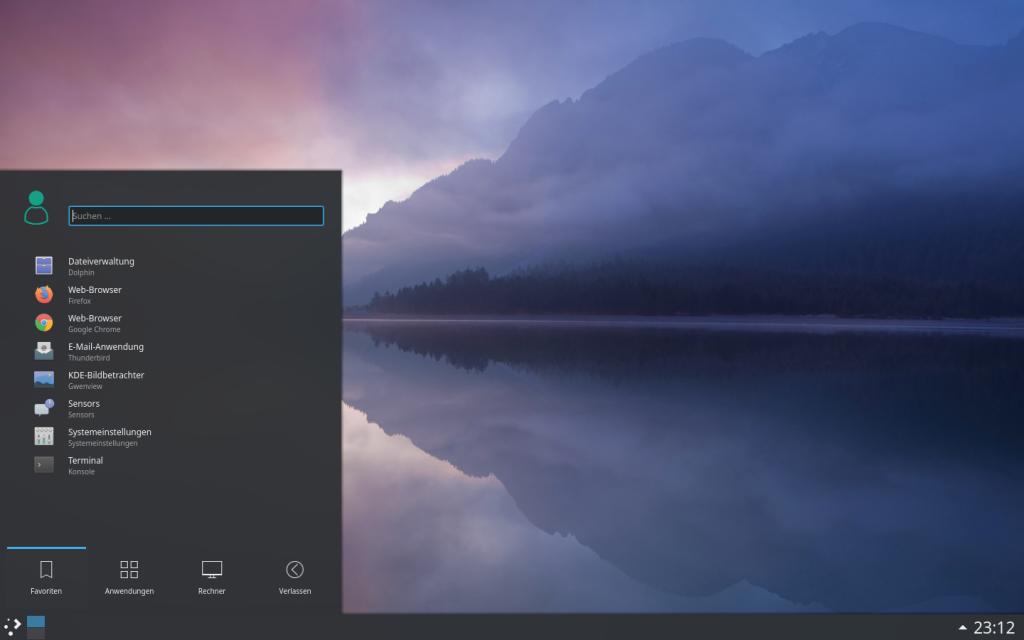This screenshot has height=640, width=1024.
Task: Switch to the Anwendungen tab
Action: pyautogui.click(x=129, y=578)
